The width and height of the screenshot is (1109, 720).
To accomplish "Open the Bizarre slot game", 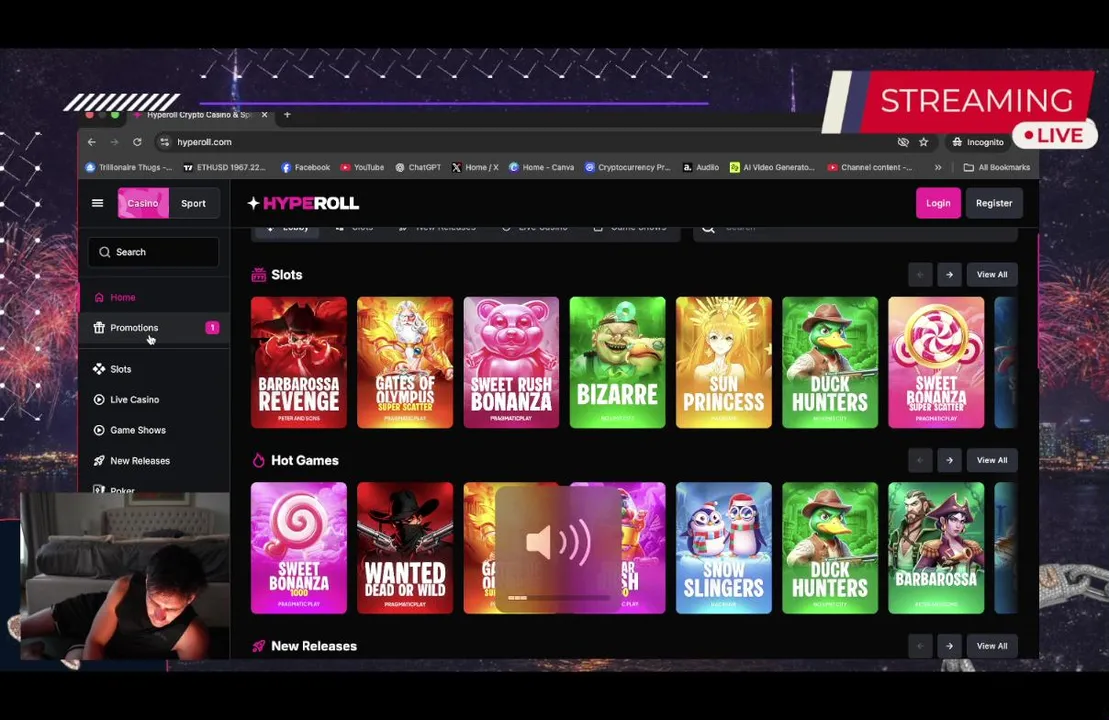I will (617, 362).
